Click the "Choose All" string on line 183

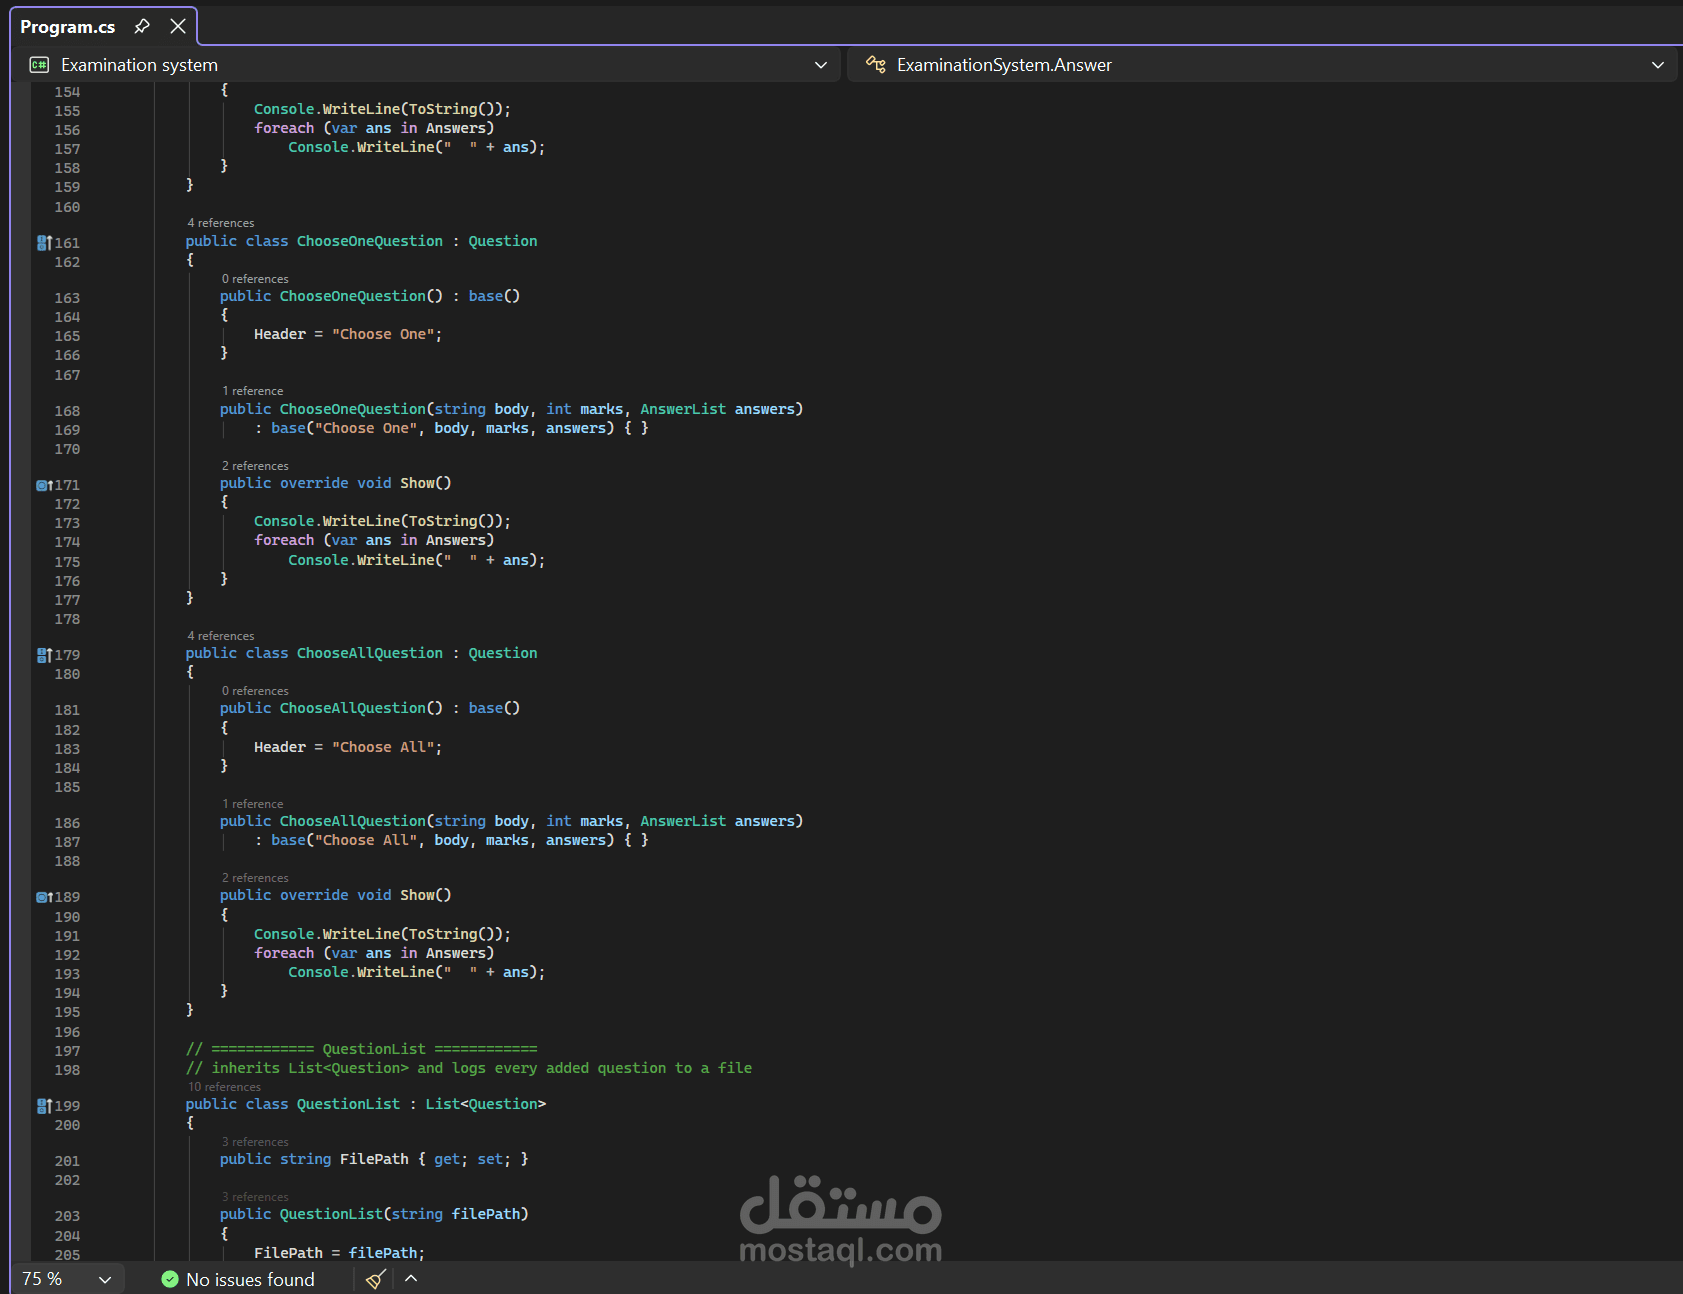click(384, 747)
